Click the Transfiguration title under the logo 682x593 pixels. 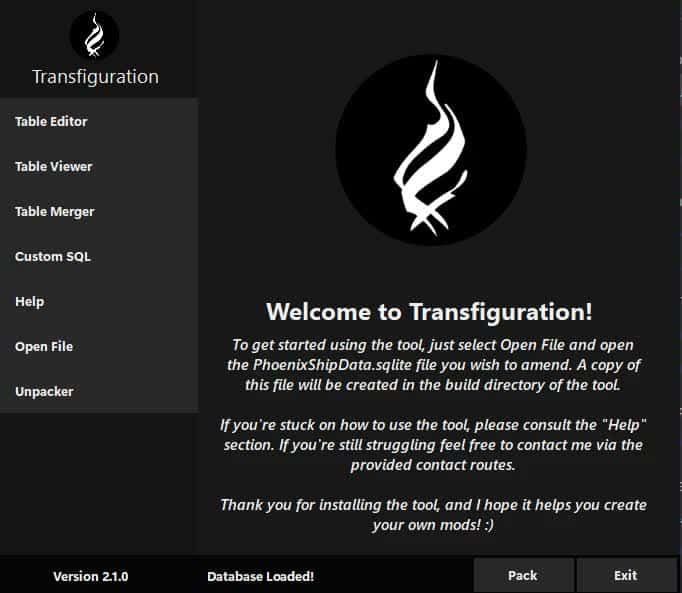tap(95, 77)
